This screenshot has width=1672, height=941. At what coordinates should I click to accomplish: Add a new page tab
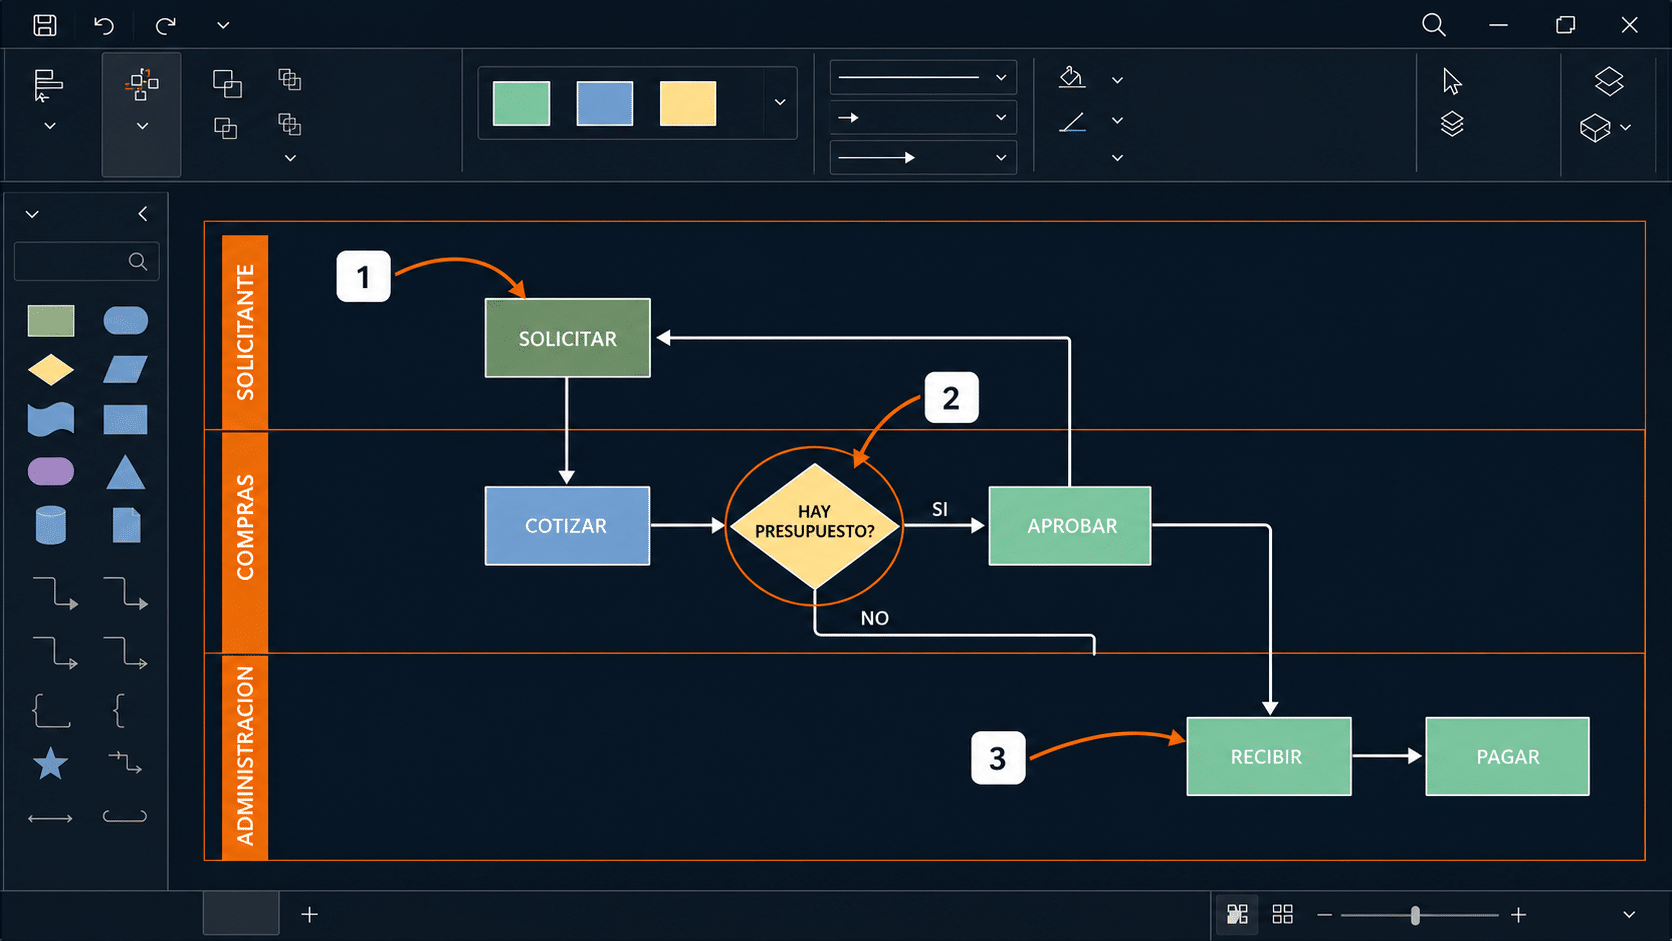310,914
